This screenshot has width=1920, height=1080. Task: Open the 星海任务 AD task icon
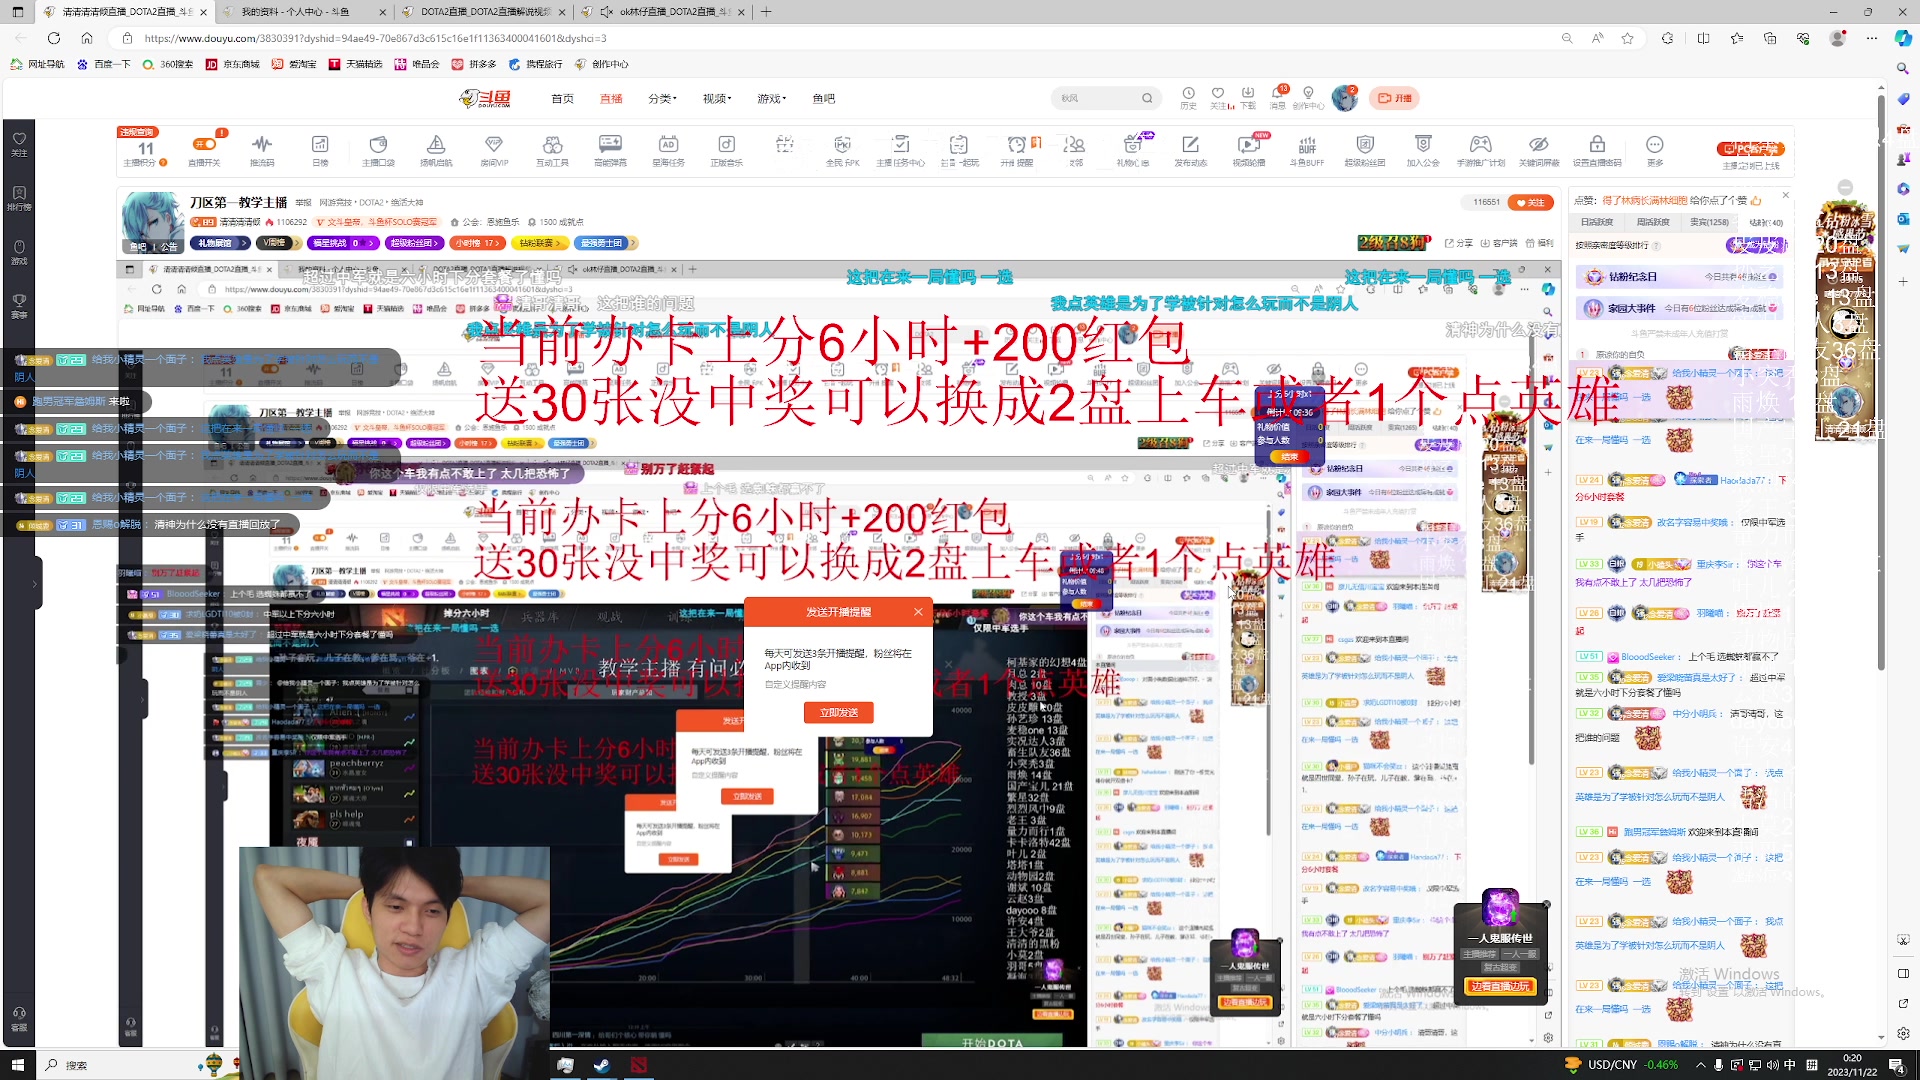pos(668,149)
